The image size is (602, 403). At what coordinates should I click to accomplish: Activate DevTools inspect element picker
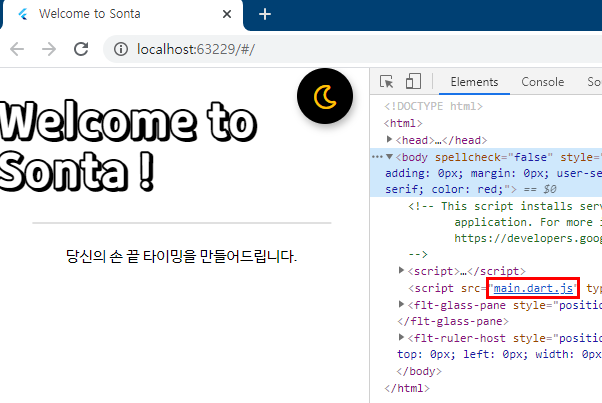coord(387,82)
